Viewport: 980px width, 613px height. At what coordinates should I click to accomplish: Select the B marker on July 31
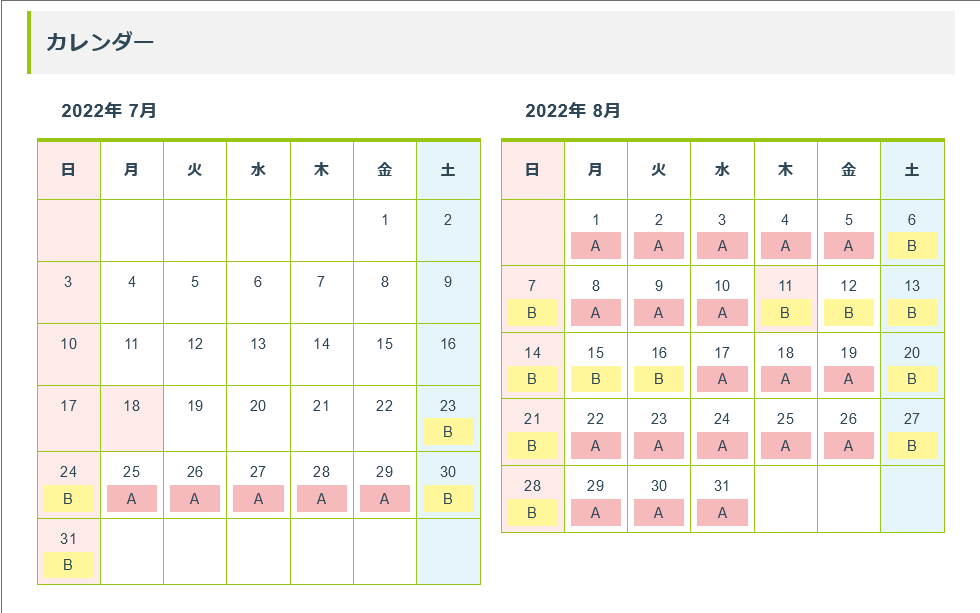pyautogui.click(x=68, y=565)
